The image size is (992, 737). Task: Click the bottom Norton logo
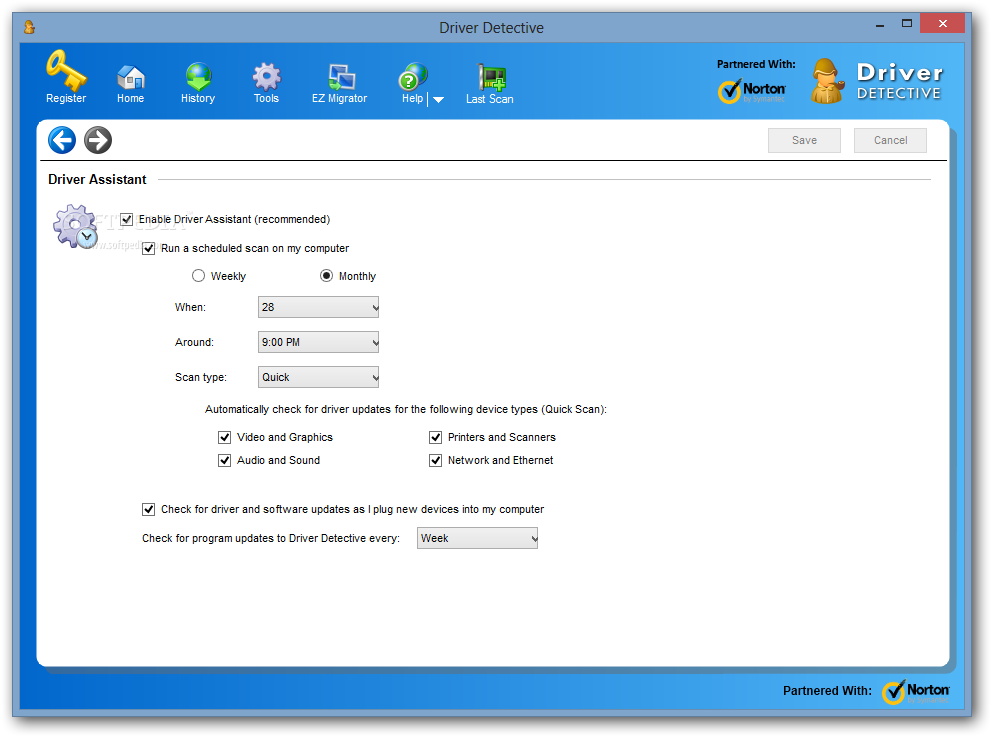(x=916, y=692)
